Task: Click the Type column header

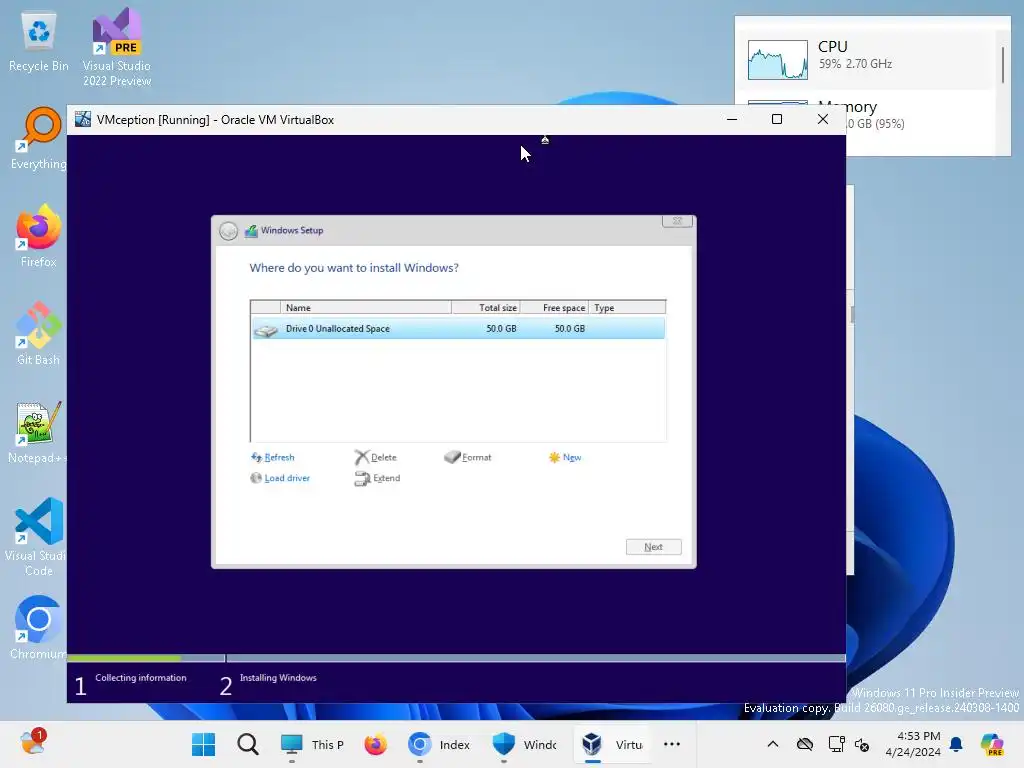Action: 627,308
